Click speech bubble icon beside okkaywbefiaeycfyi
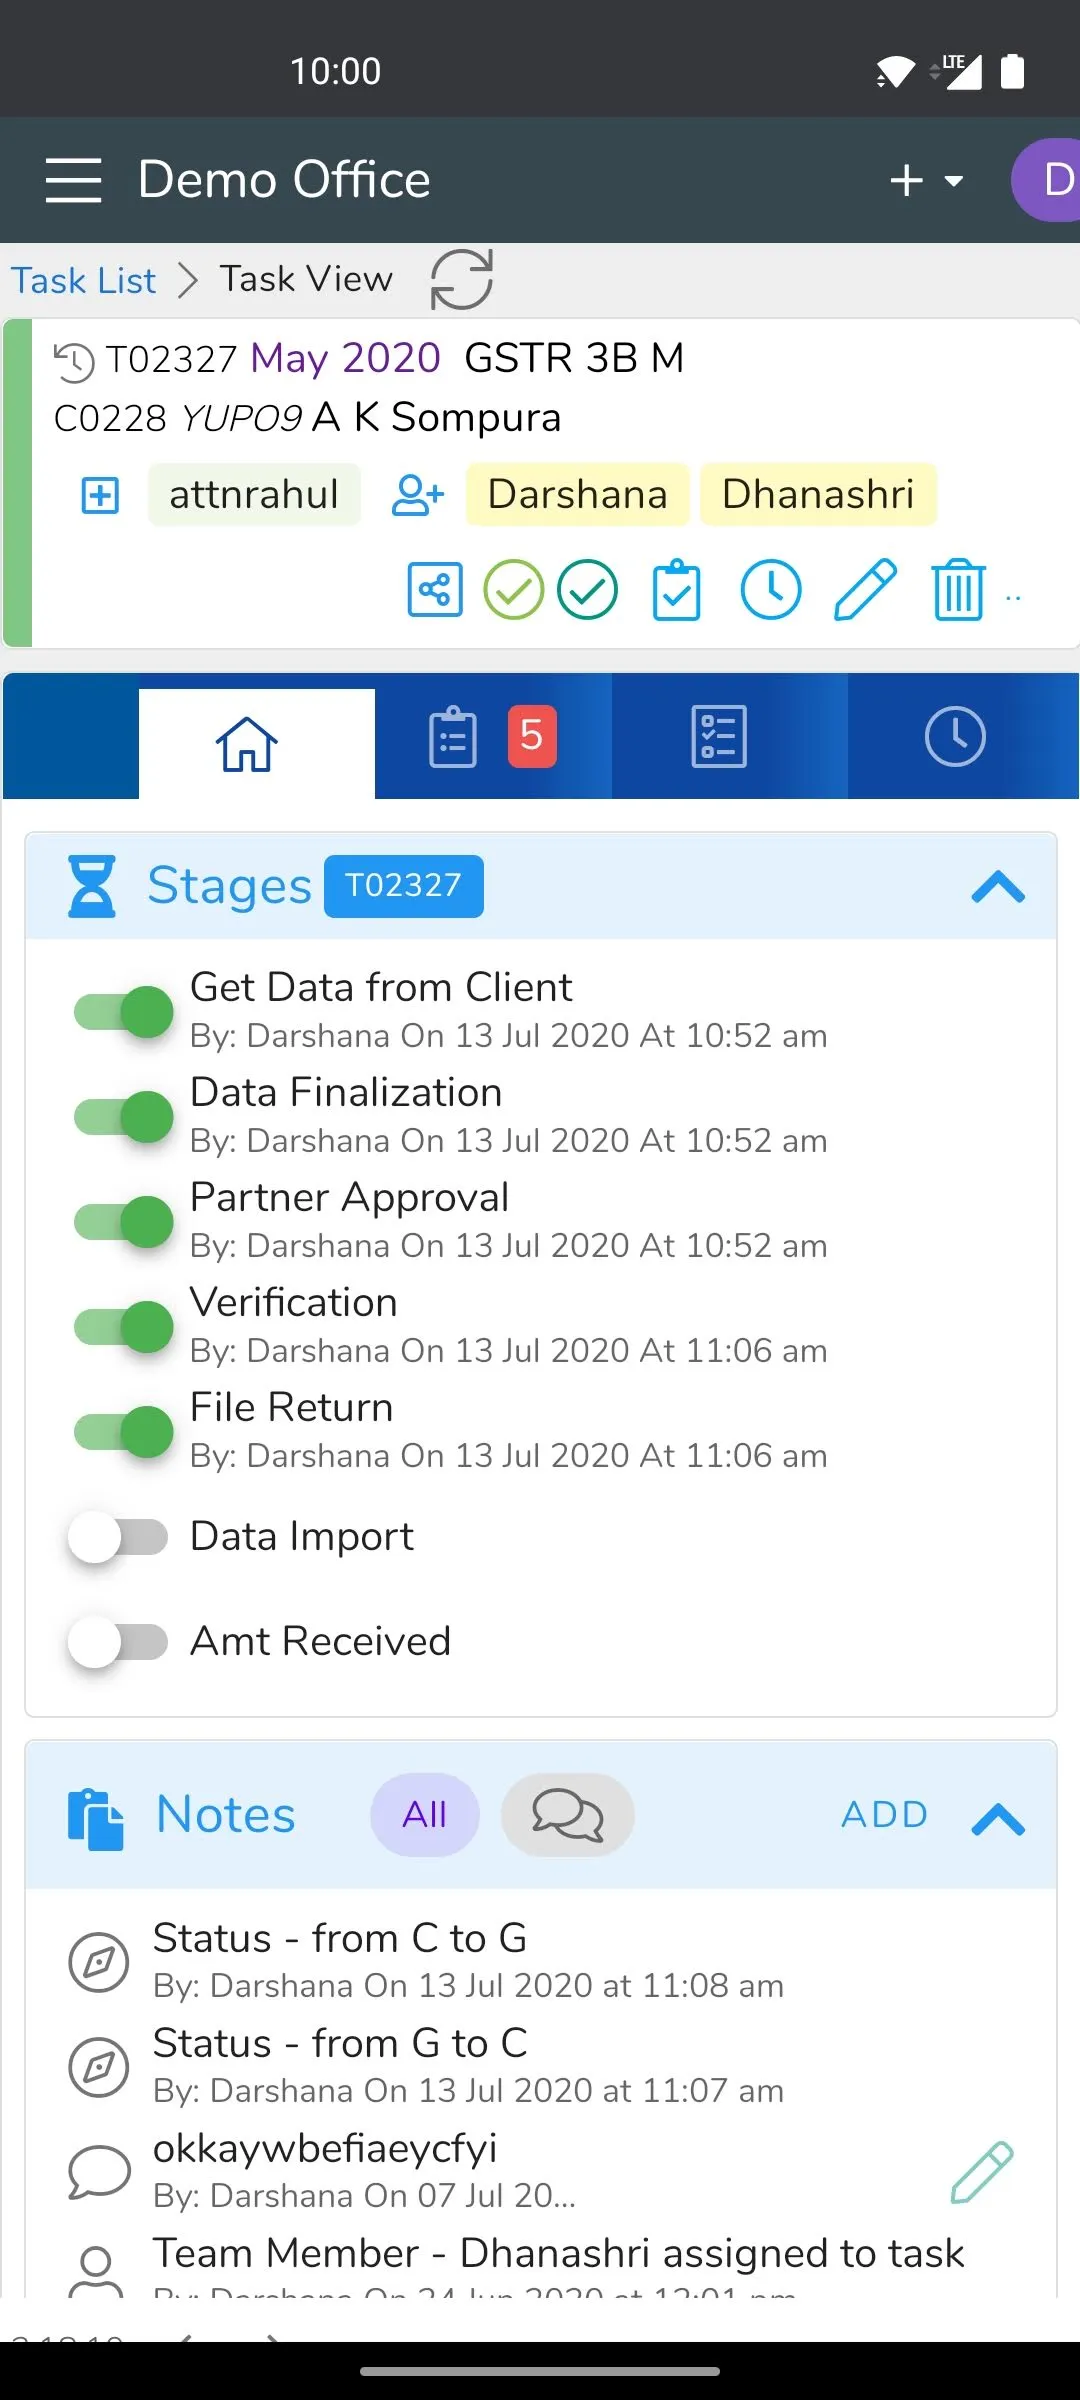The width and height of the screenshot is (1080, 2400). point(98,2171)
